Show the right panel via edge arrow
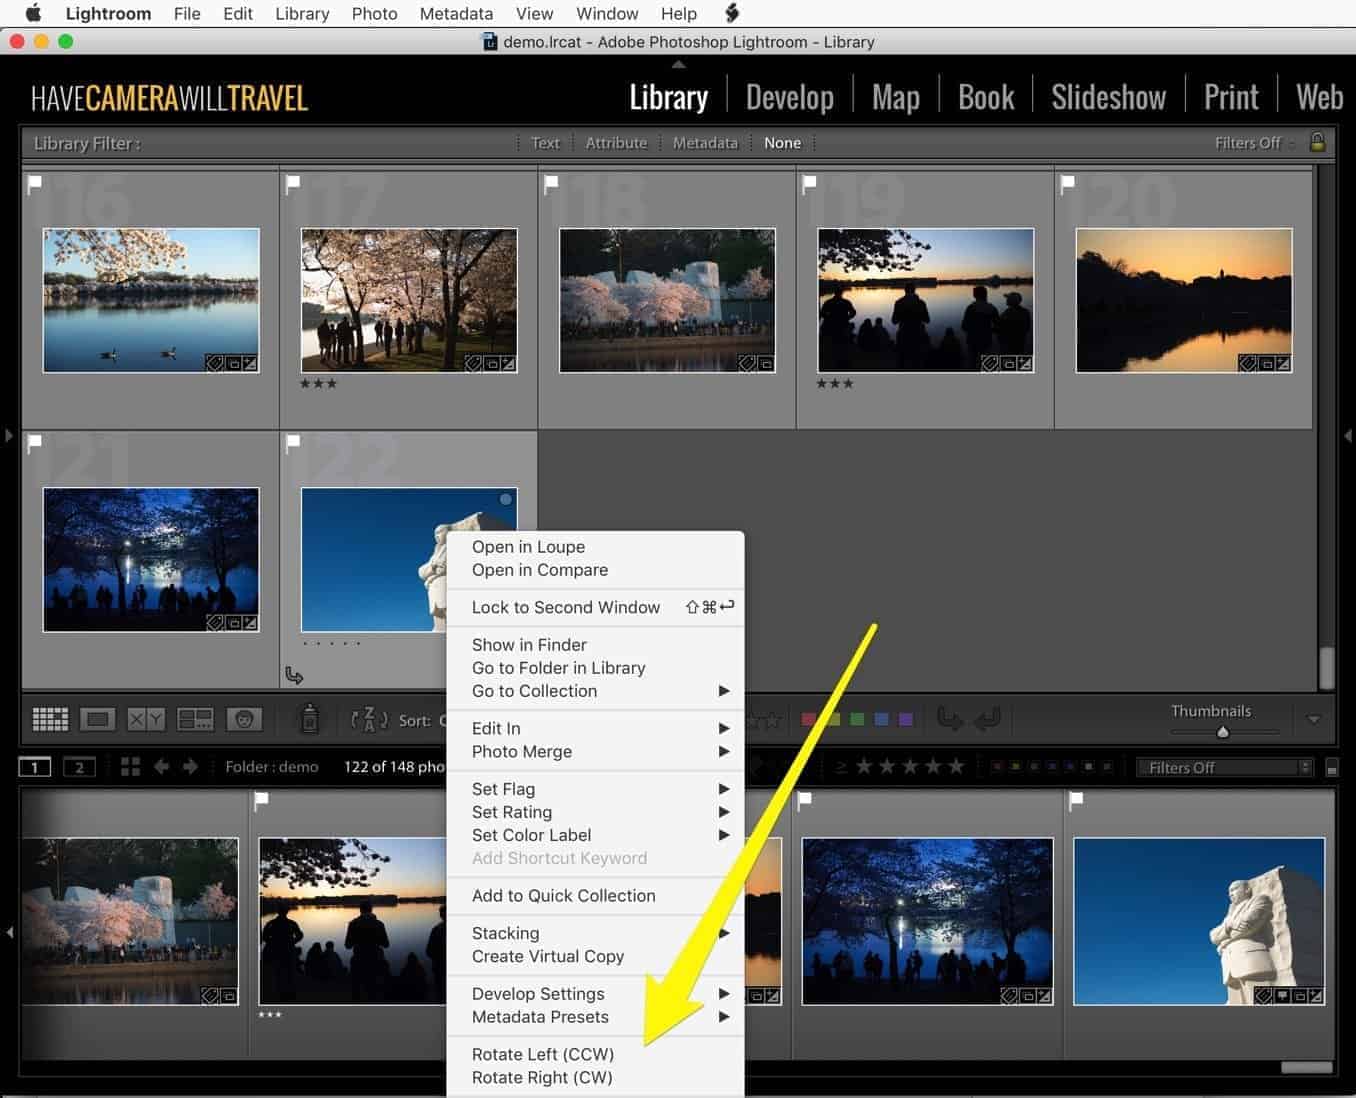Screen dimensions: 1356x1098 tap(1348, 436)
